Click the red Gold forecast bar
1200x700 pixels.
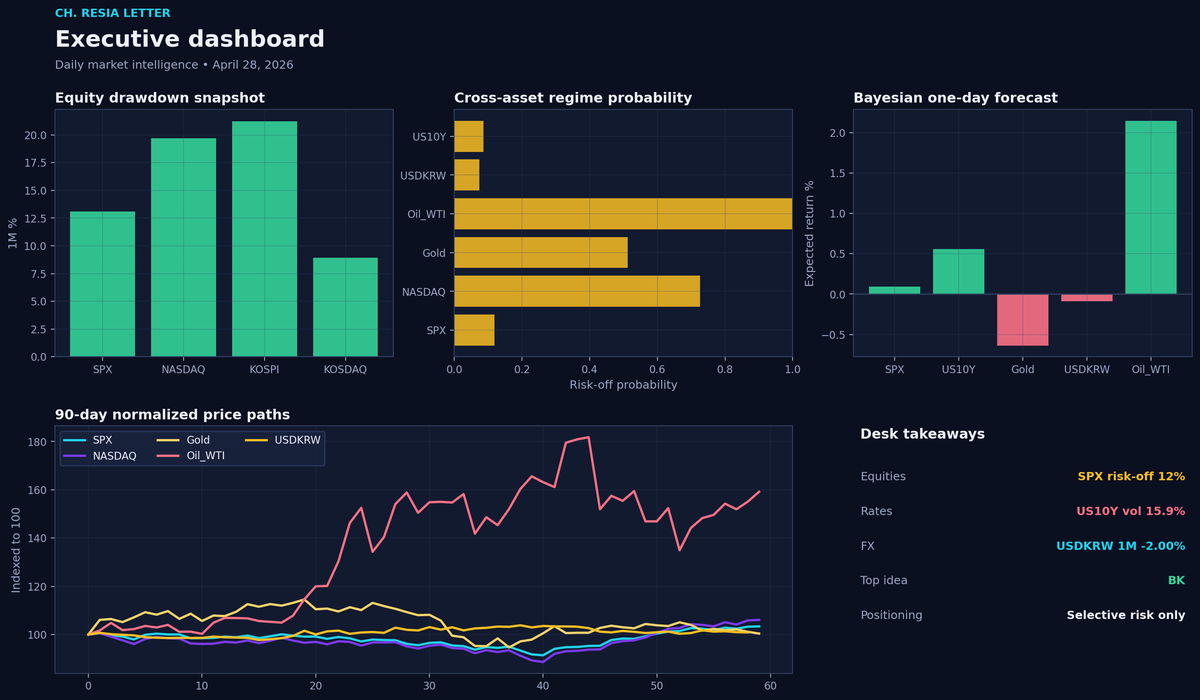1023,320
